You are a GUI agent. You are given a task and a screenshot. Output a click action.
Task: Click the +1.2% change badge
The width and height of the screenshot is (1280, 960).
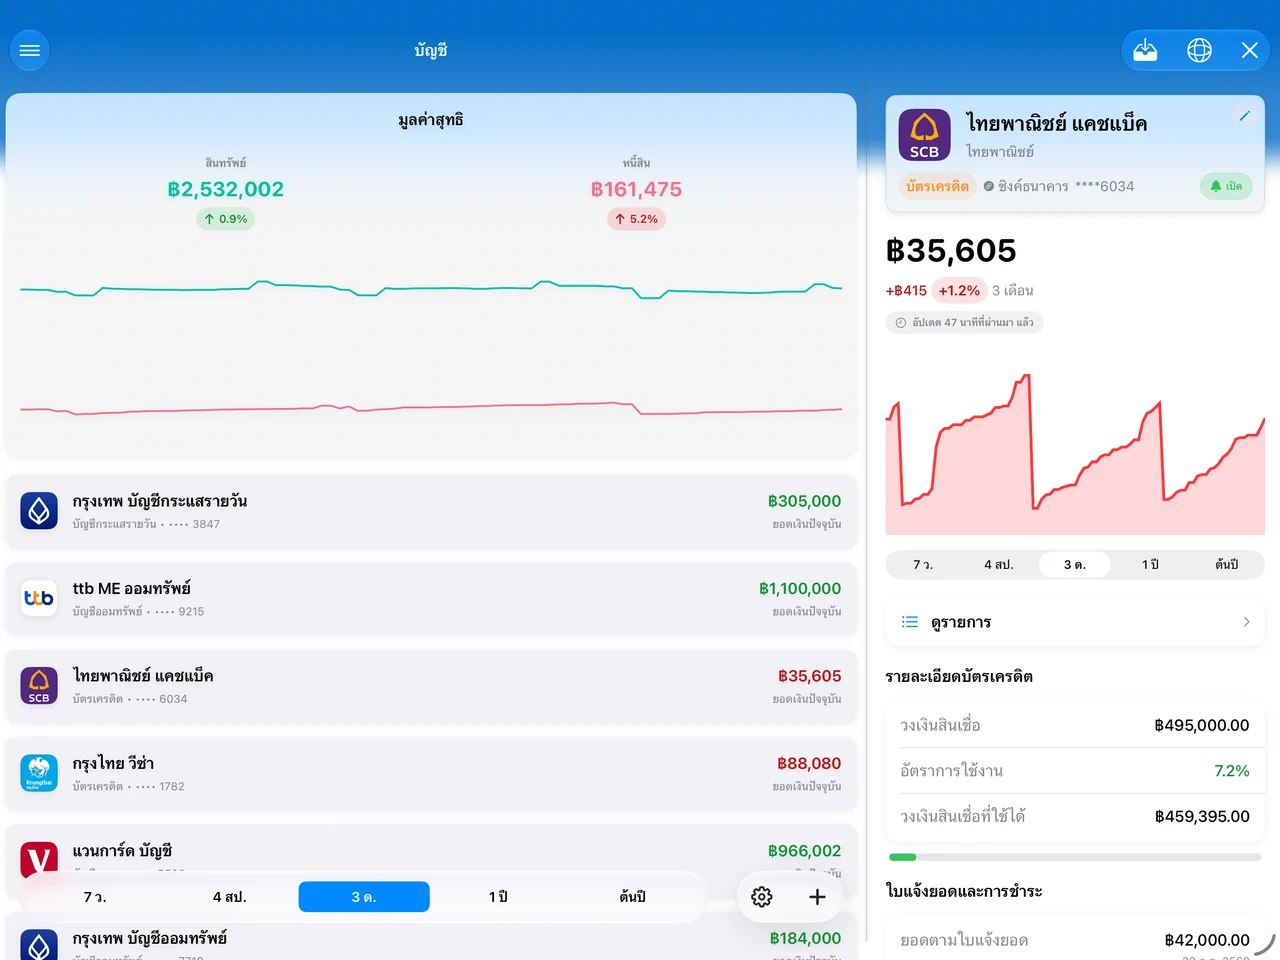959,291
